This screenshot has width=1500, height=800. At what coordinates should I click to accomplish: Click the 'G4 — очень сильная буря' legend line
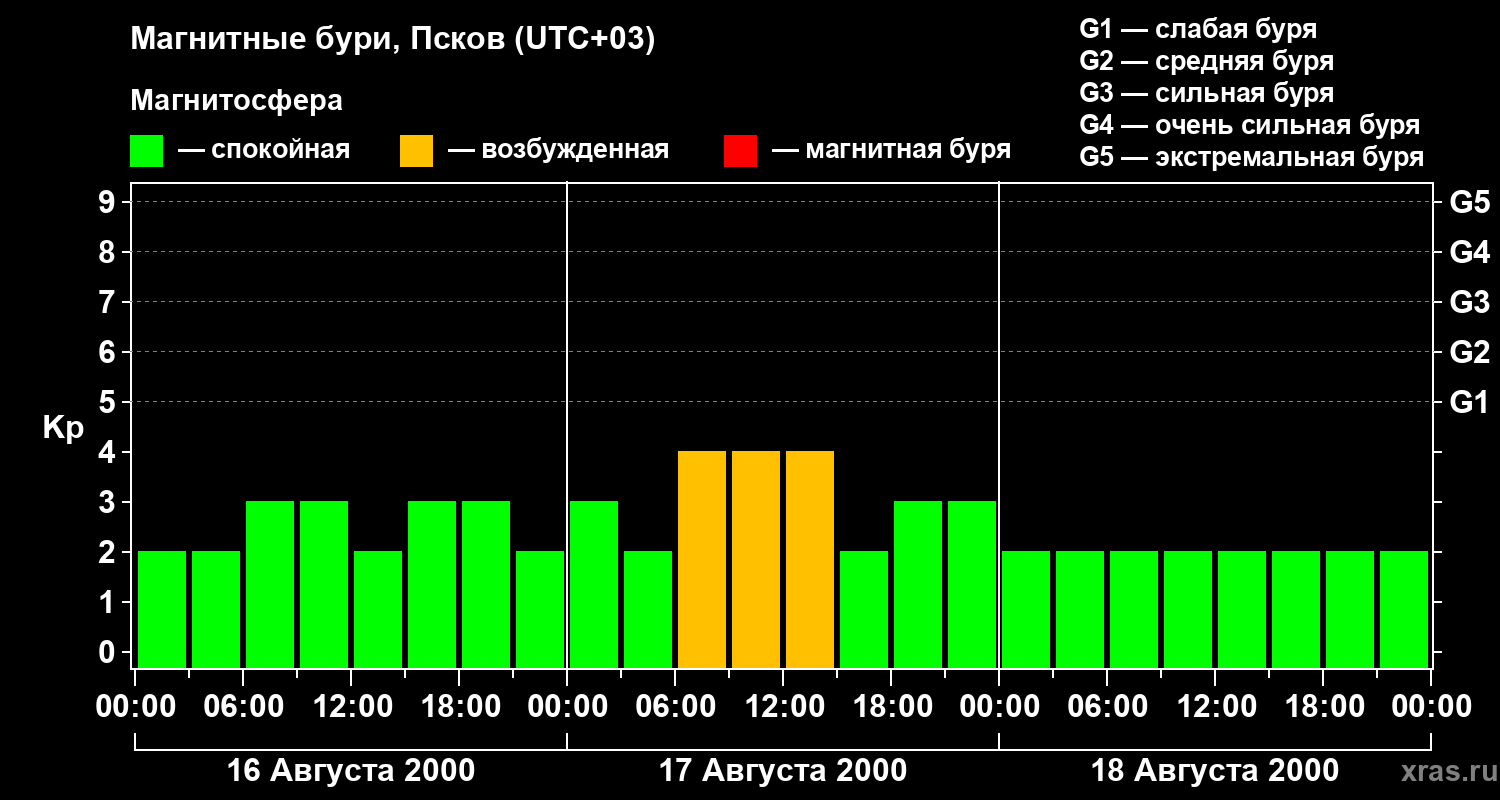[1250, 125]
